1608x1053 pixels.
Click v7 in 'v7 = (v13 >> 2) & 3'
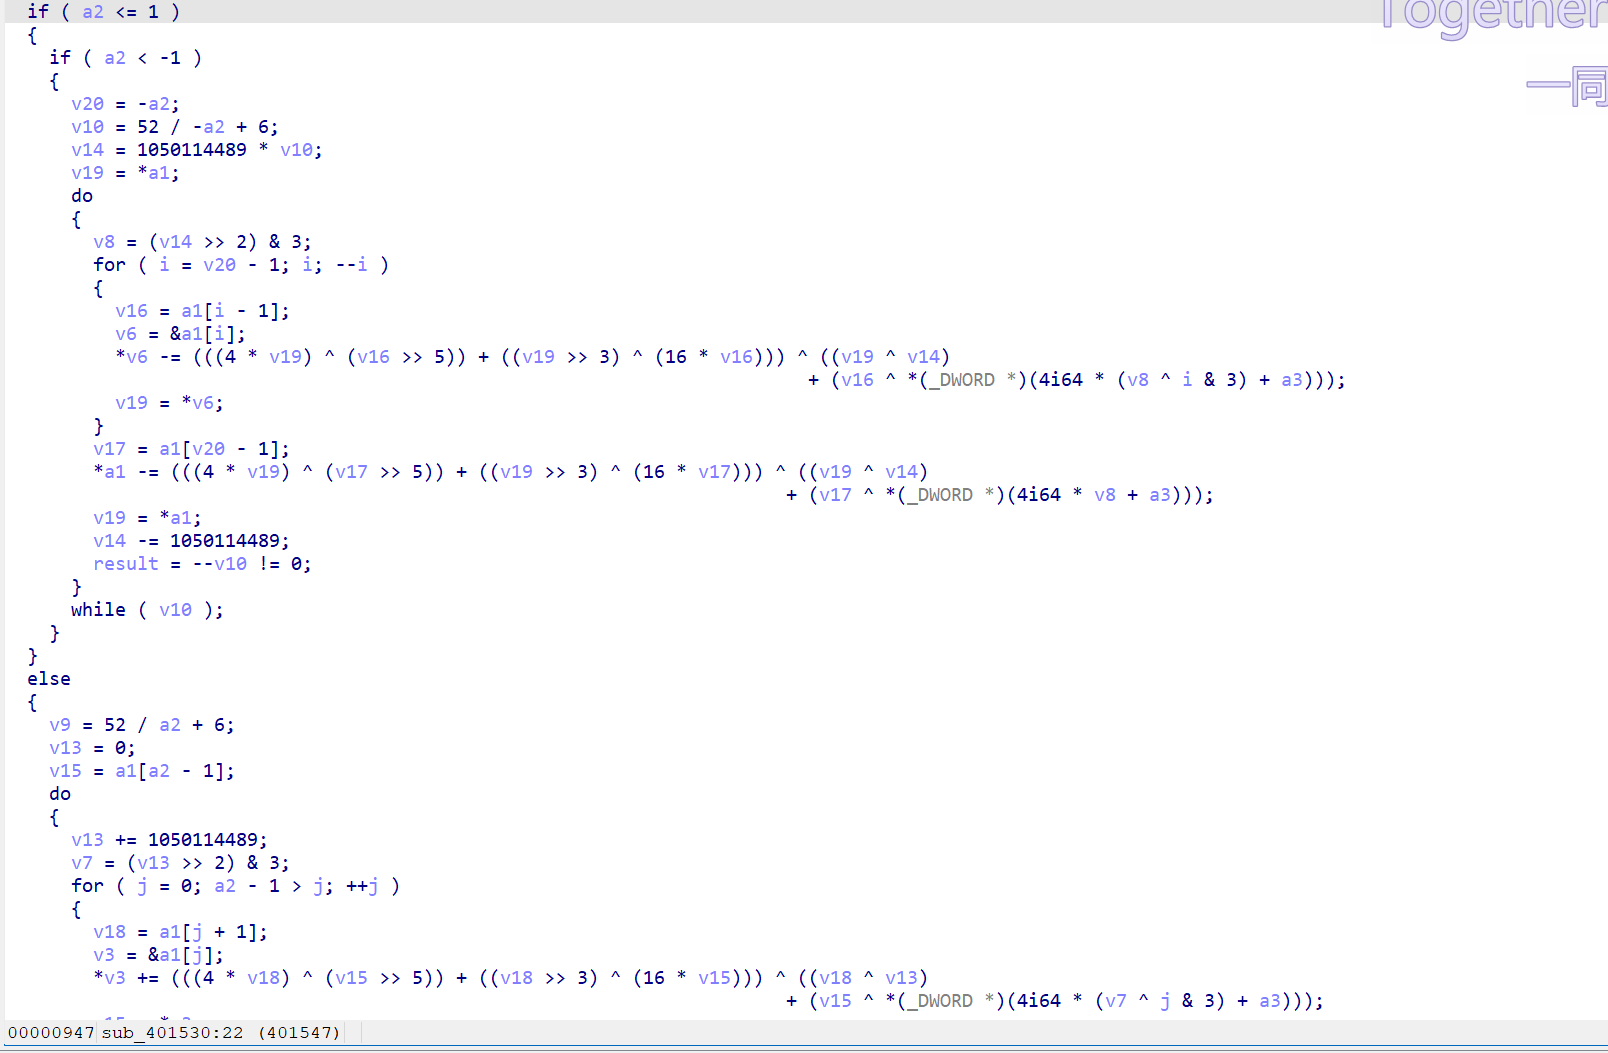click(x=82, y=863)
